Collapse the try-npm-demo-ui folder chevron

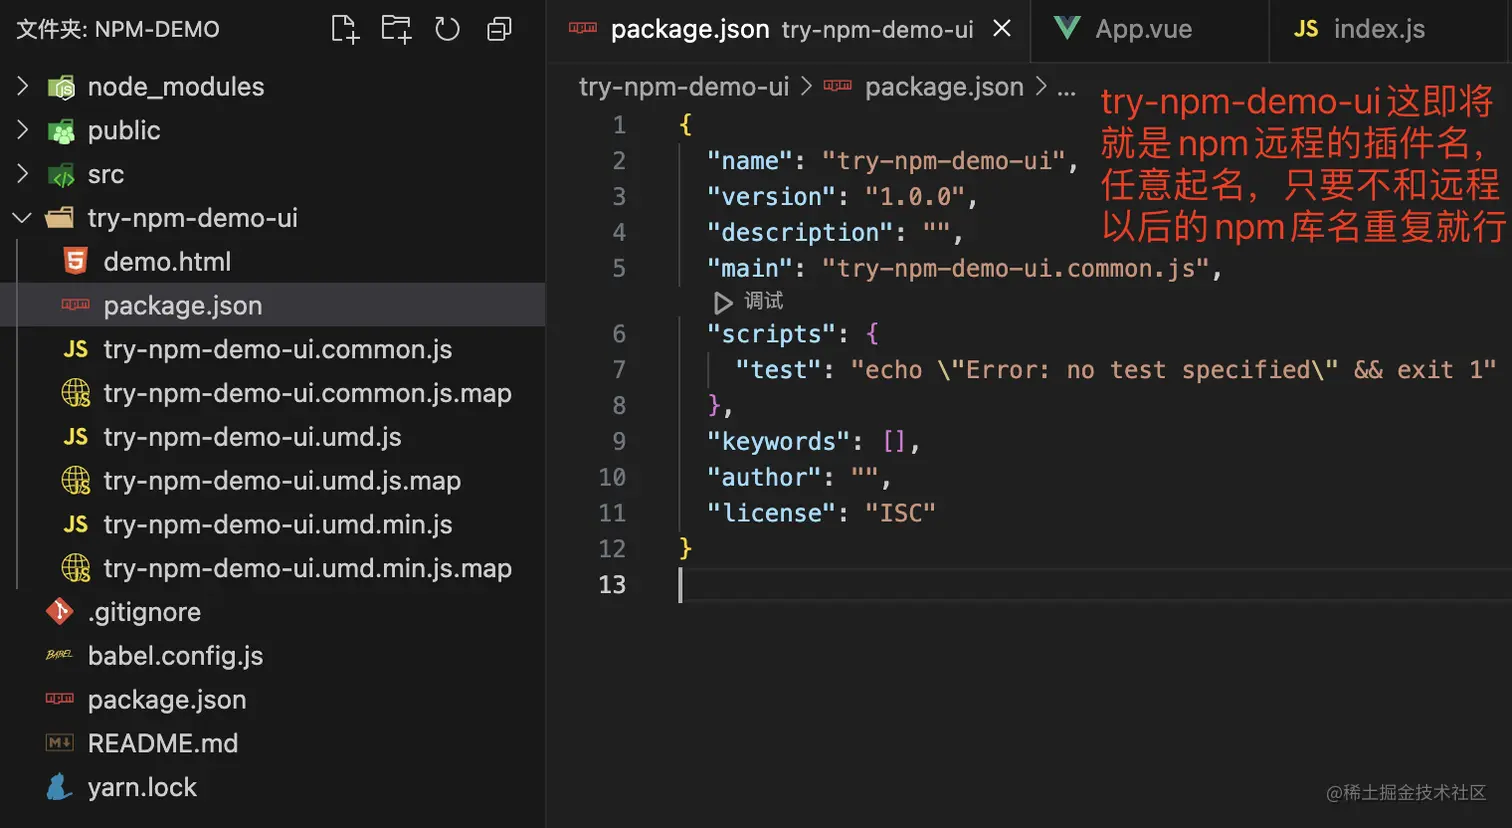(22, 218)
